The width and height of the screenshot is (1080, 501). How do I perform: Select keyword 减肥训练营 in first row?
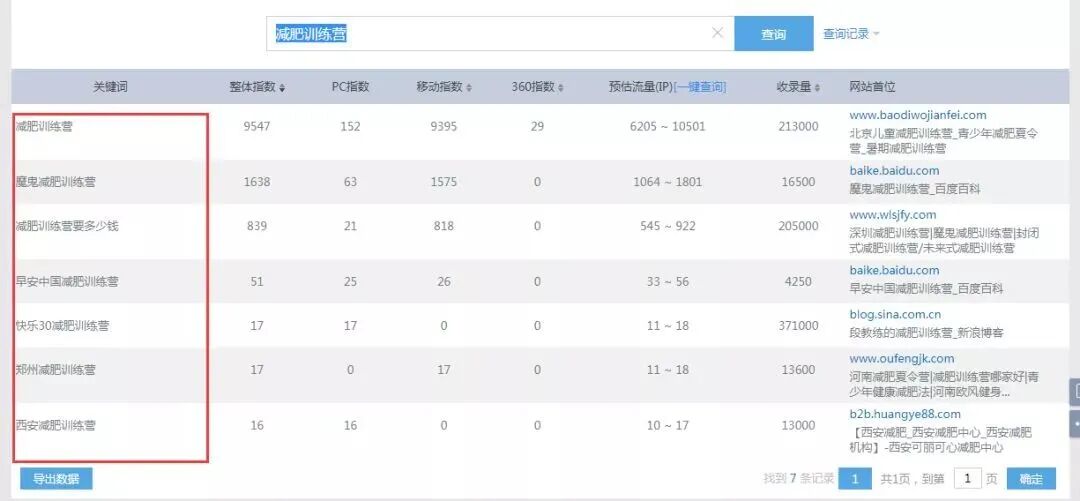[45, 127]
